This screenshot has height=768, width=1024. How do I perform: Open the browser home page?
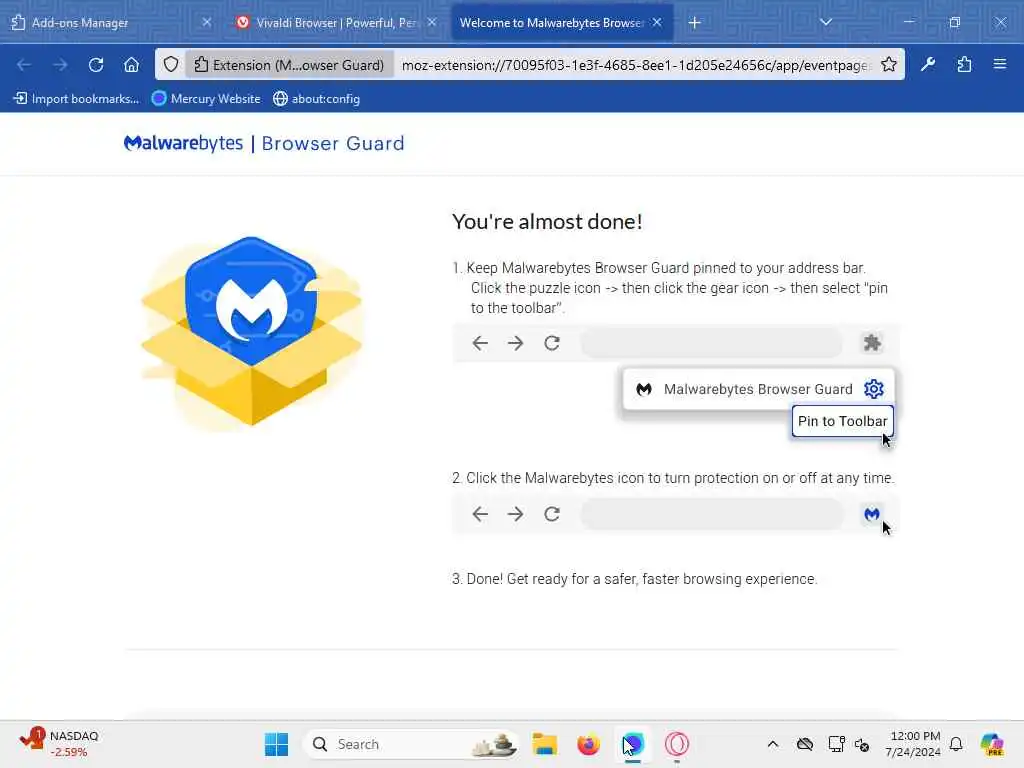[131, 65]
